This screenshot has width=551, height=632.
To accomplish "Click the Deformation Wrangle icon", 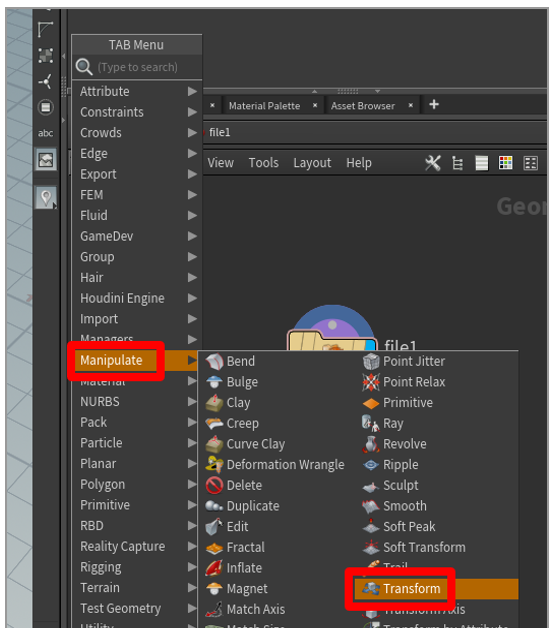I will point(214,464).
